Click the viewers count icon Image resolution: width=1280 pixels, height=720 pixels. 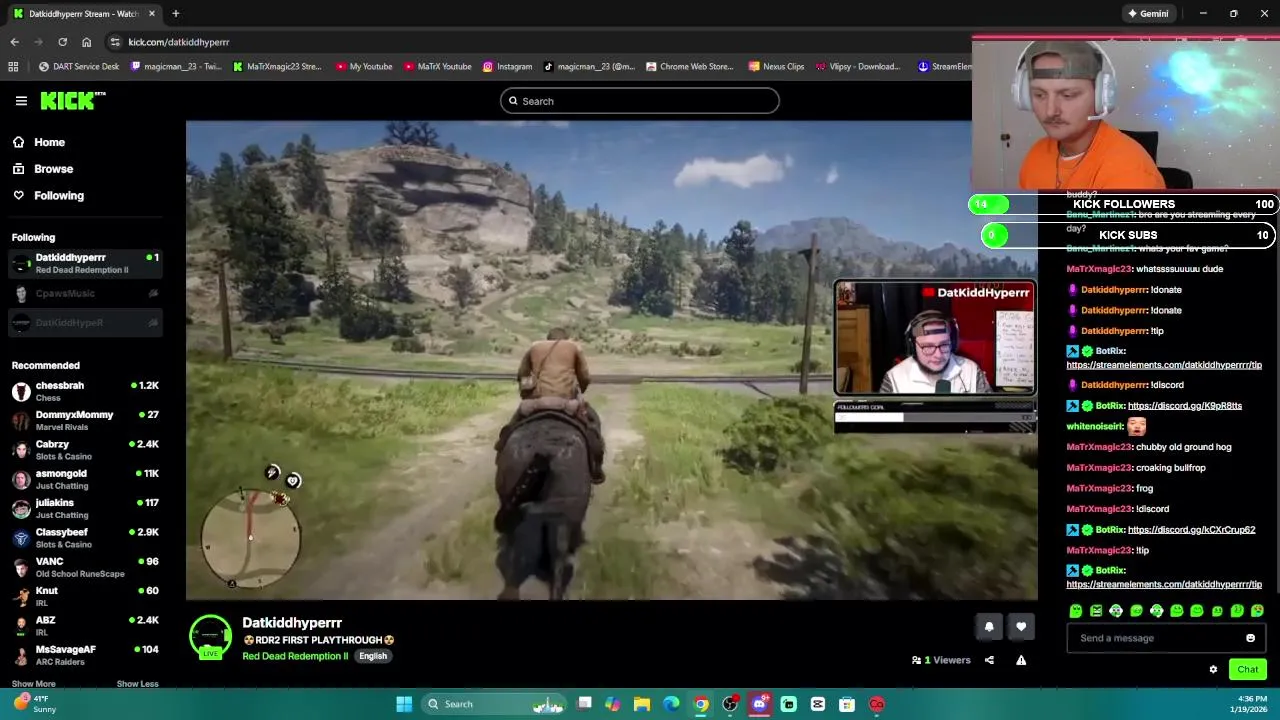(x=916, y=660)
